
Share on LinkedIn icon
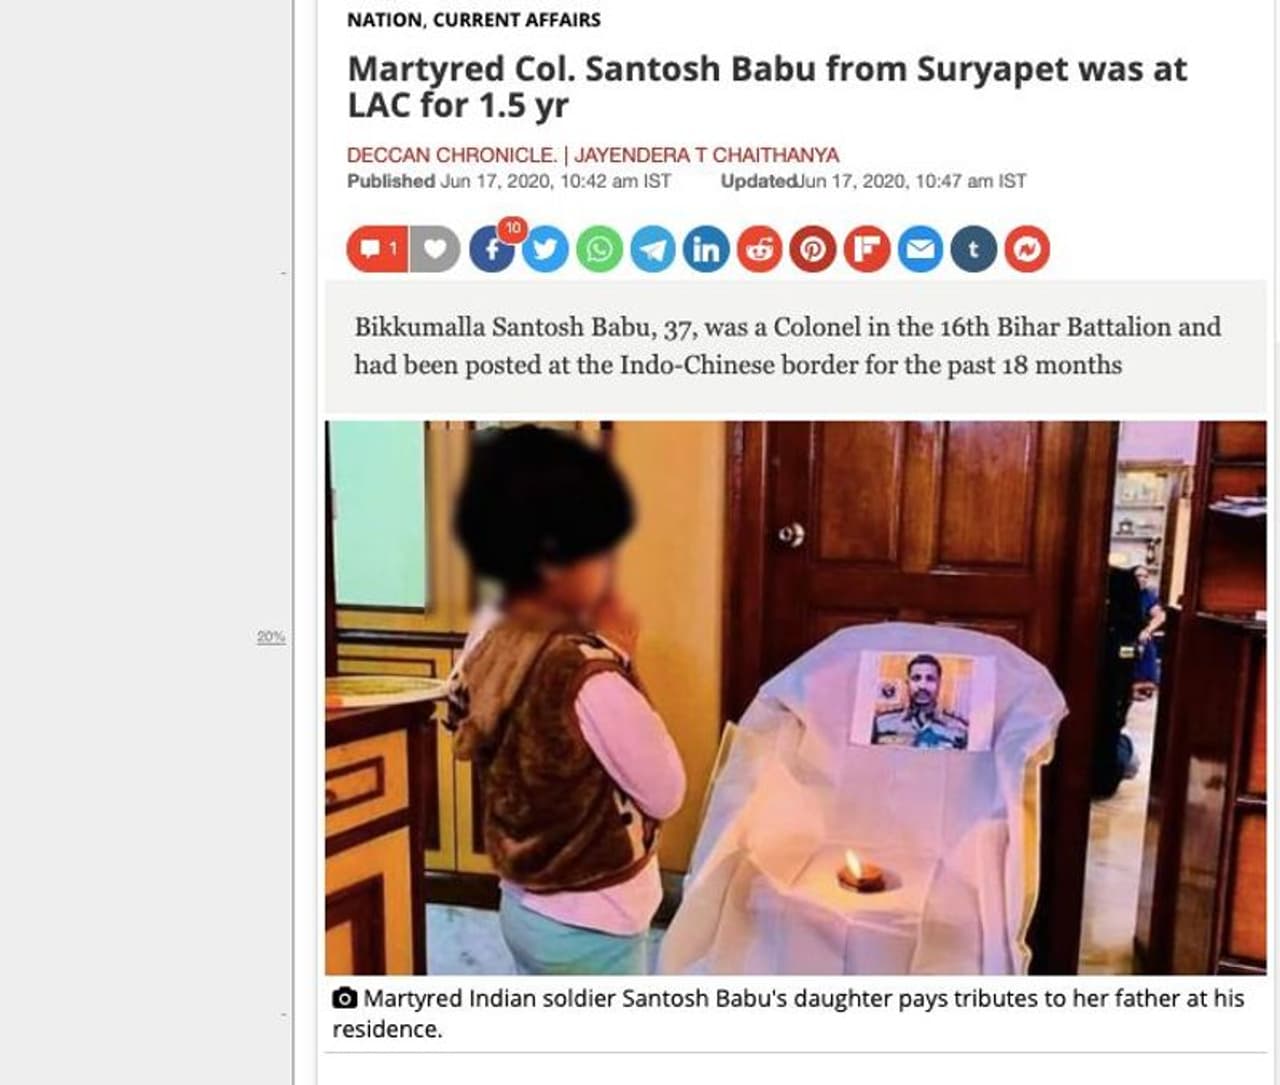point(706,249)
